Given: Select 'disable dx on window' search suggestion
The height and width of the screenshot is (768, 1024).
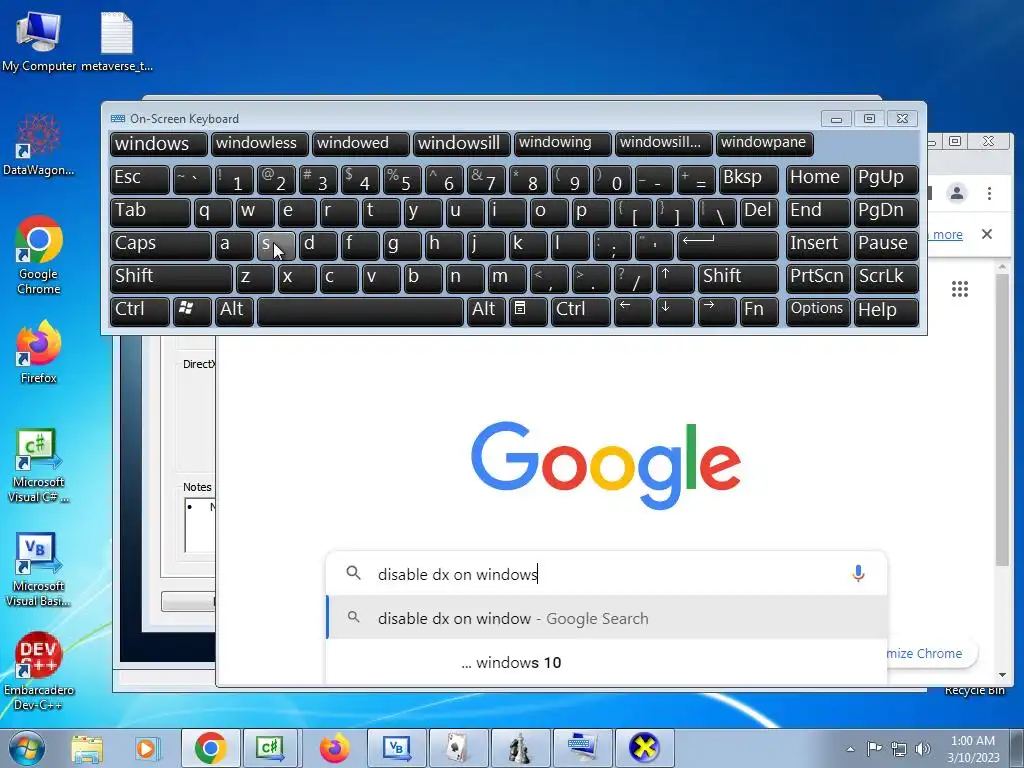Looking at the screenshot, I should 607,618.
